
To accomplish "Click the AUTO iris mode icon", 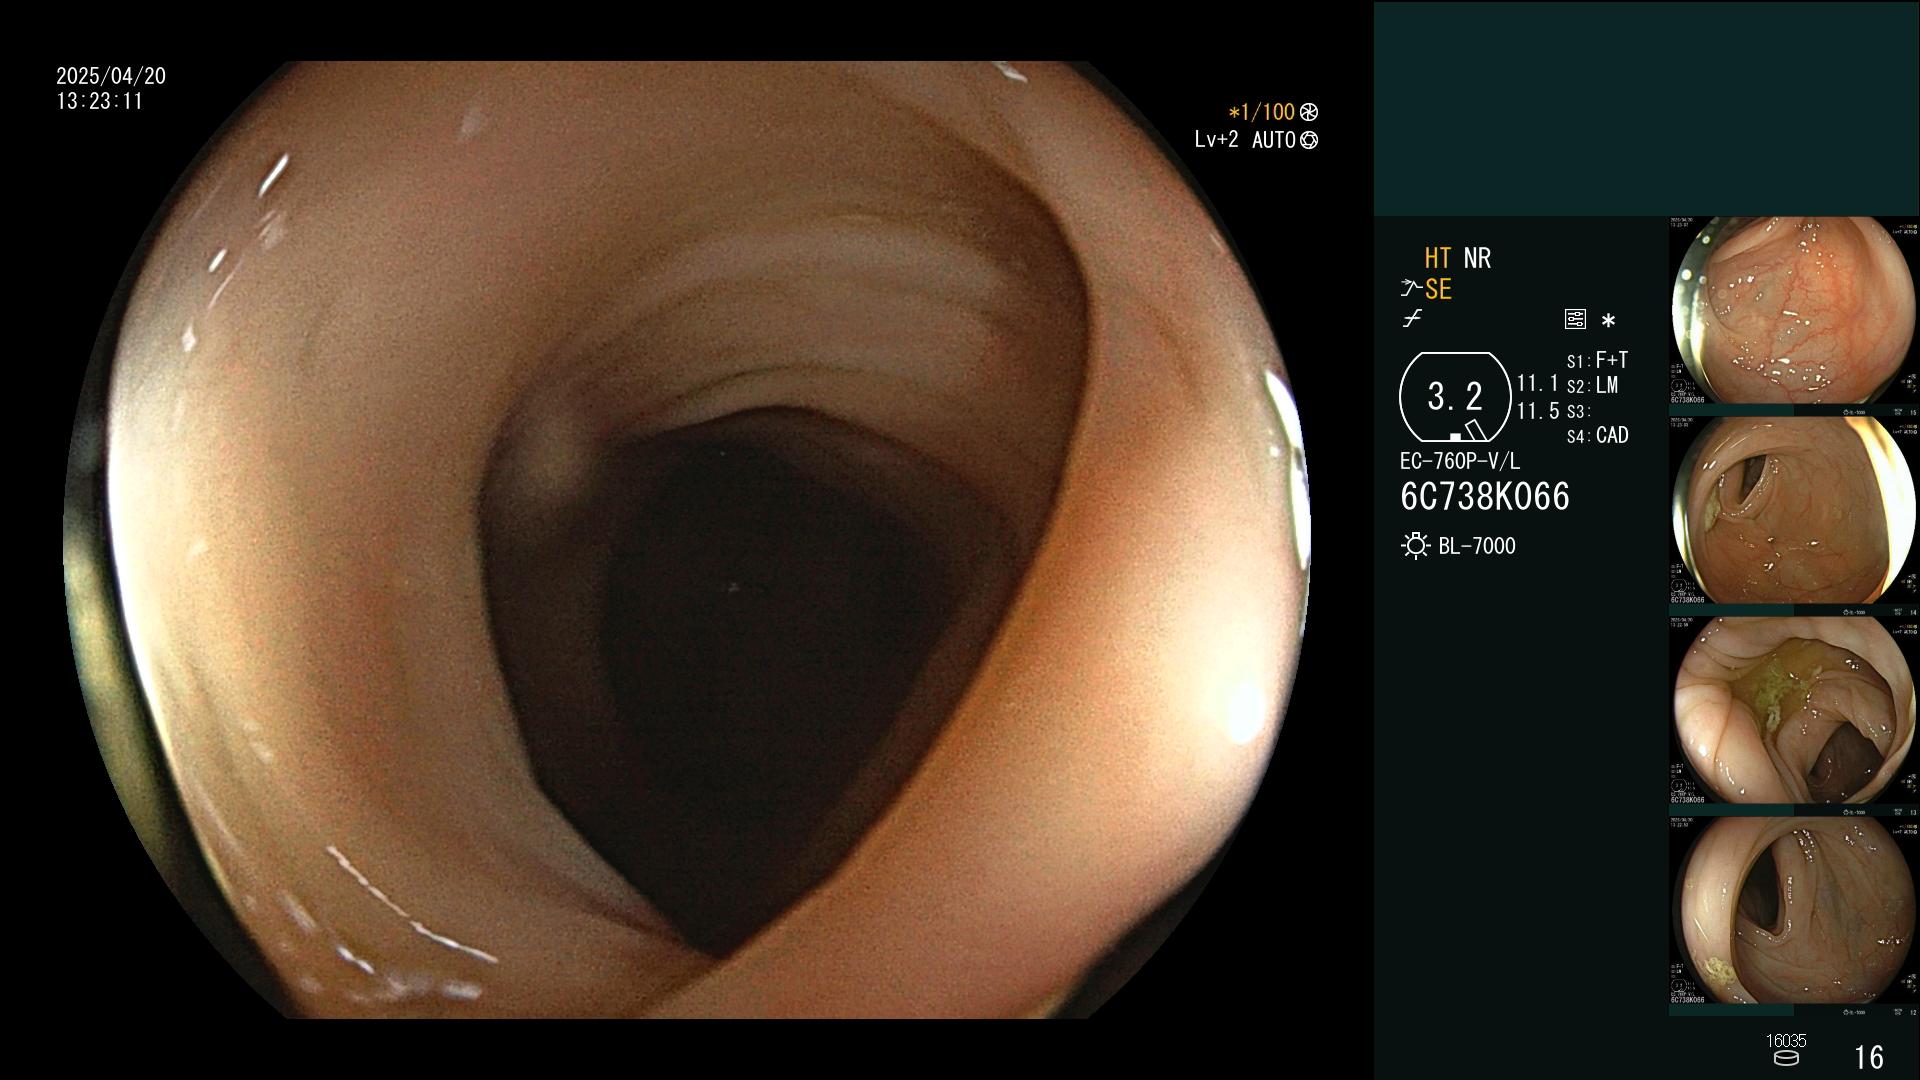I will (x=1309, y=141).
